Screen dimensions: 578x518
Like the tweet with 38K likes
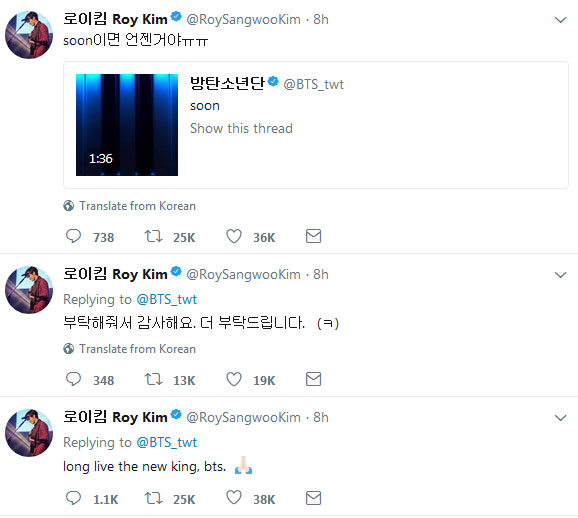[x=234, y=498]
